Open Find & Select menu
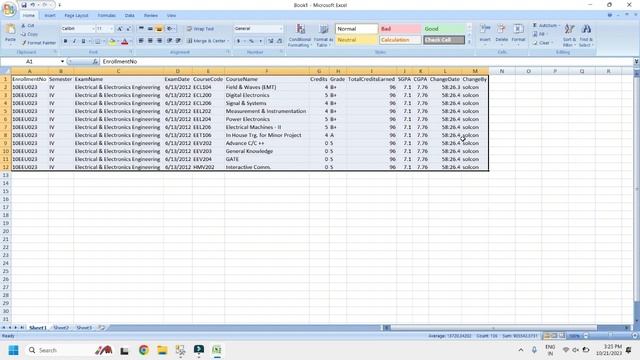640x360 pixels. point(586,35)
